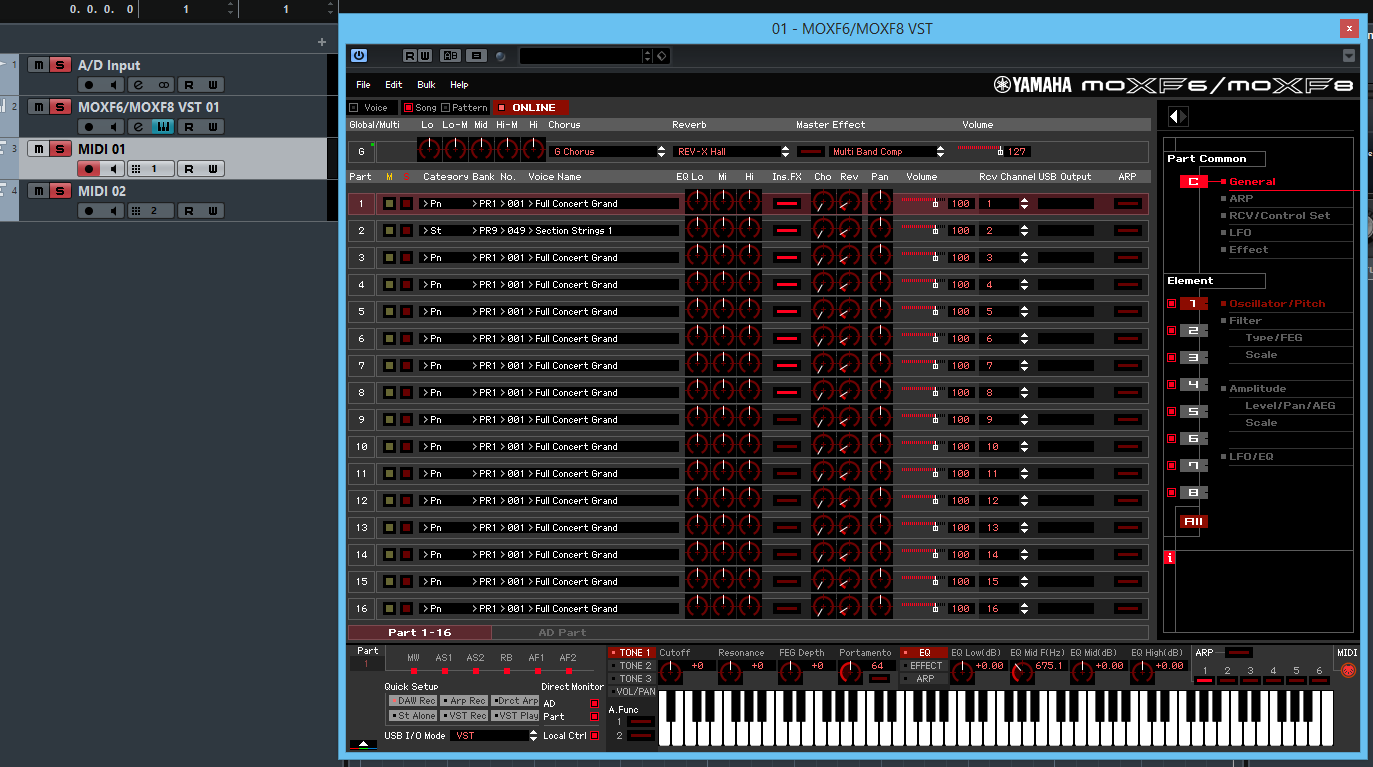Viewport: 1373px width, 767px height.
Task: Mute the A/D Input track
Action: click(x=38, y=65)
